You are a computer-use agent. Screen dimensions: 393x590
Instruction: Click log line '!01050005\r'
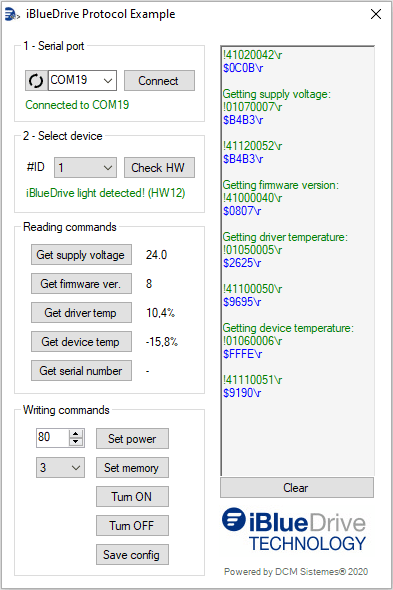(x=253, y=250)
